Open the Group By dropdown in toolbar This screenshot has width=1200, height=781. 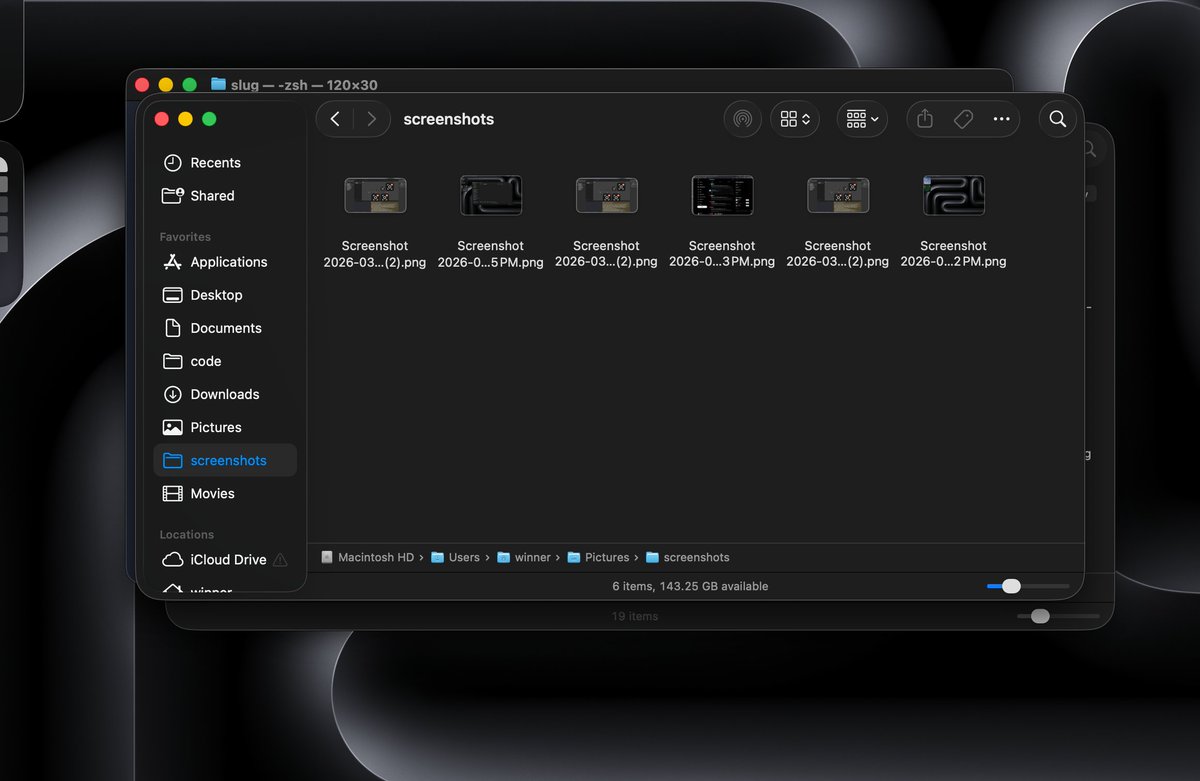click(862, 119)
